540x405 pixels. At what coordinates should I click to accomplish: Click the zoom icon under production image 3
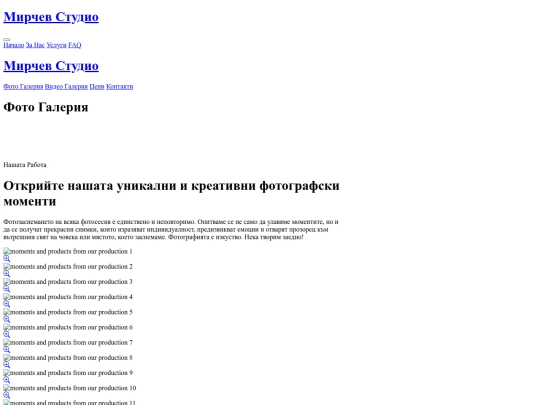coord(7,289)
